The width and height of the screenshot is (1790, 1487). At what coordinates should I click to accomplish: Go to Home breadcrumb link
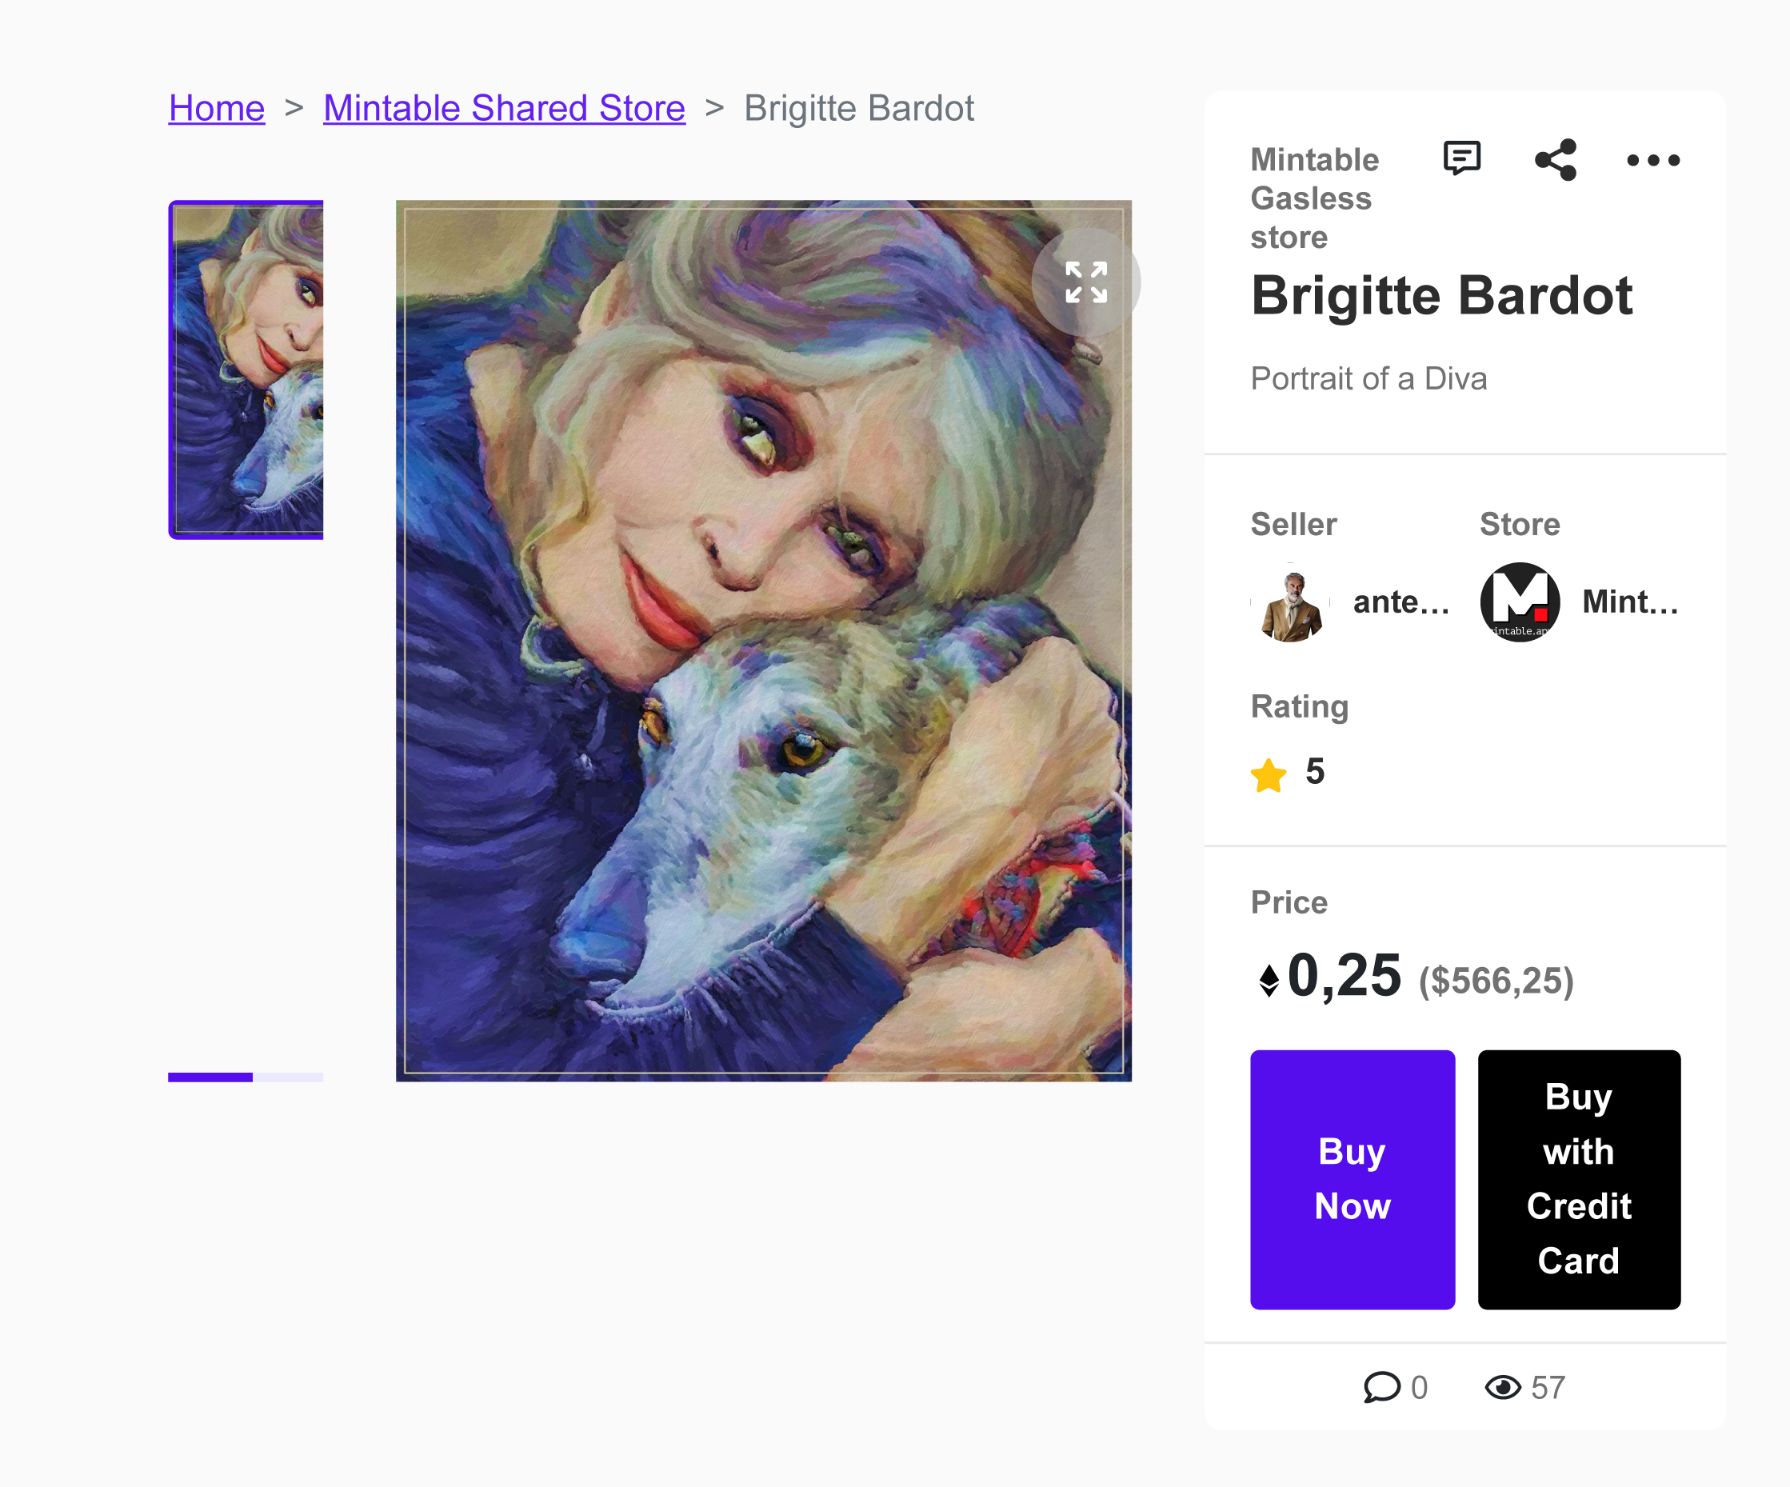[x=216, y=108]
